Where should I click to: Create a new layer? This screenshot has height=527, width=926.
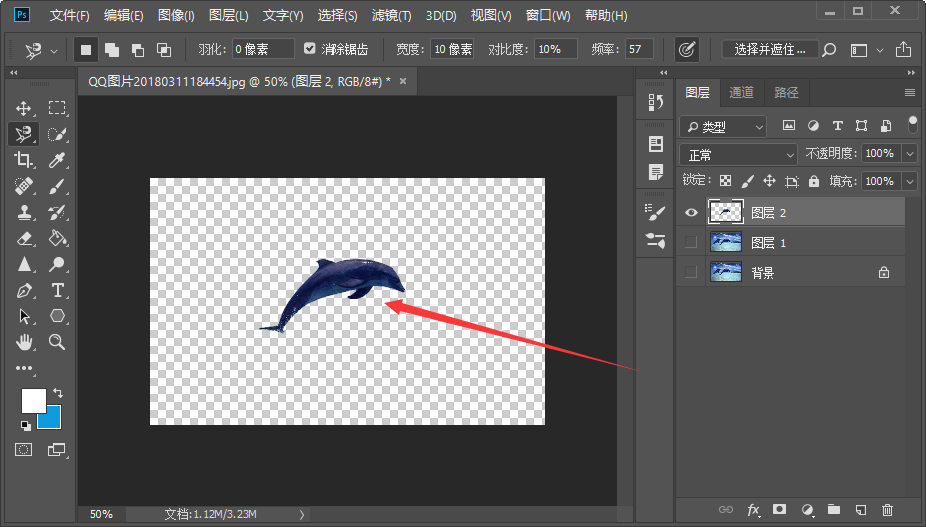tap(861, 509)
